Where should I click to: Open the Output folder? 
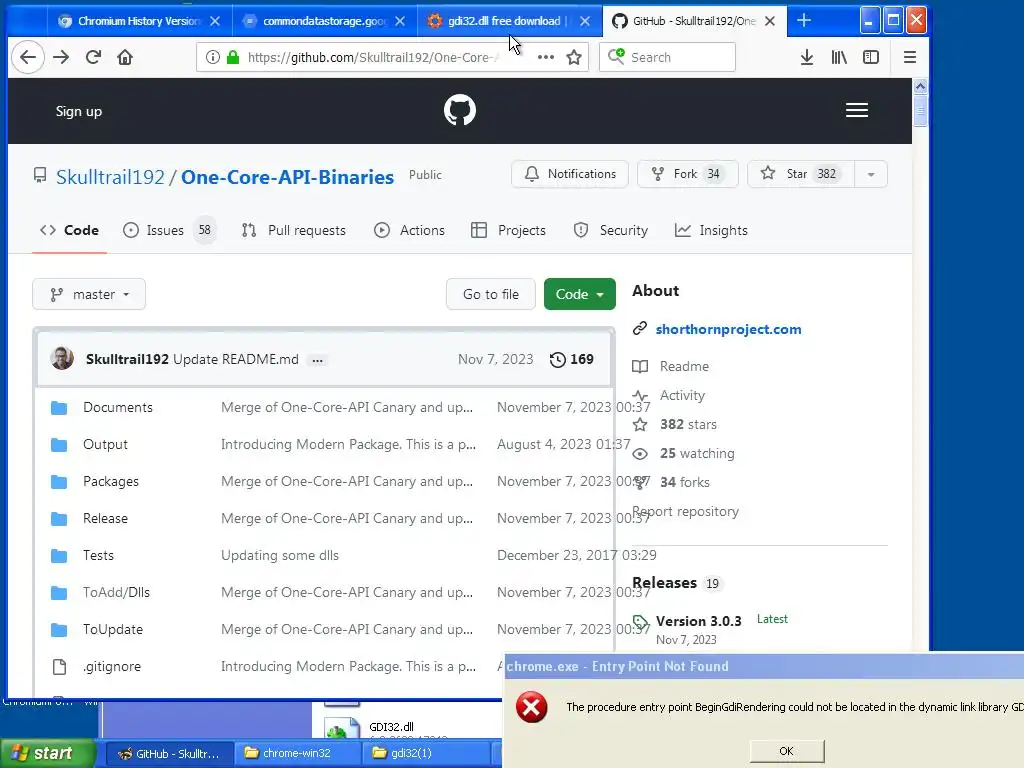point(105,445)
